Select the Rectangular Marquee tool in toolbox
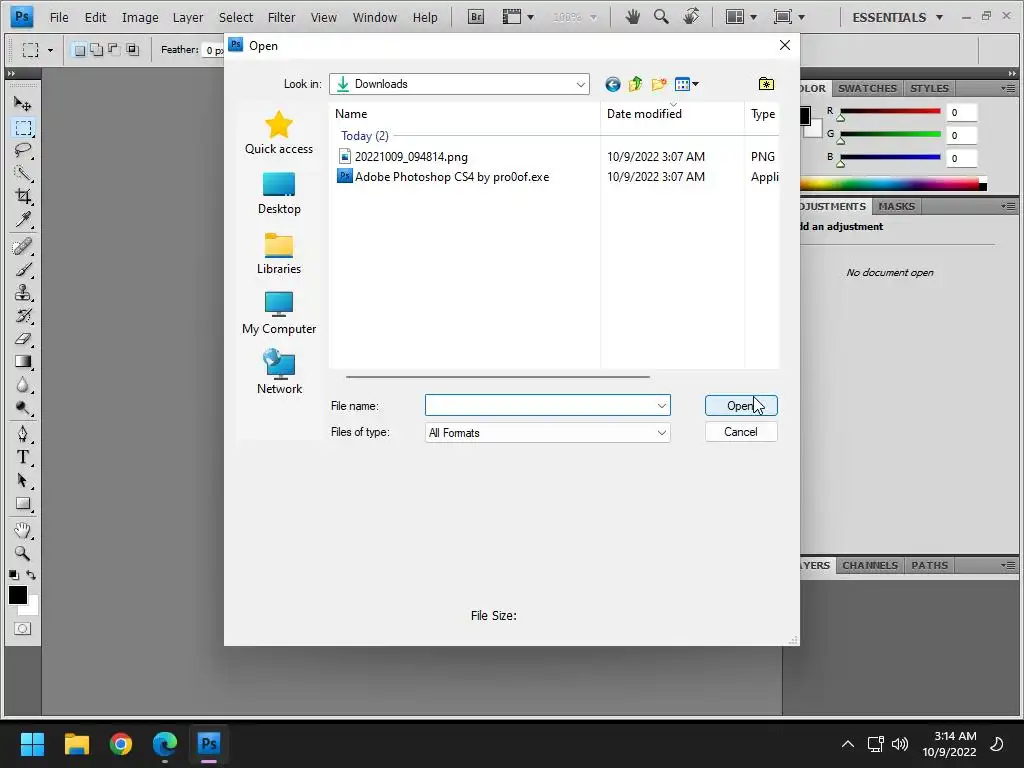 [x=23, y=127]
